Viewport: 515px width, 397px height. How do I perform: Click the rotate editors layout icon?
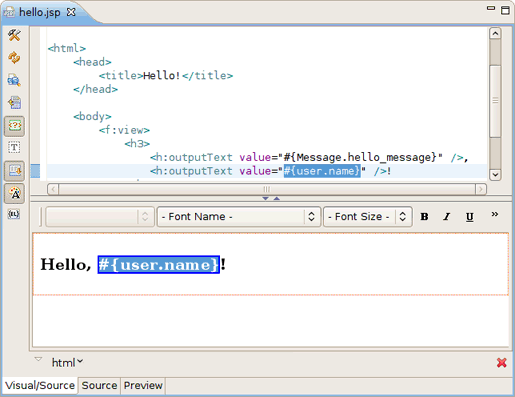tap(14, 102)
